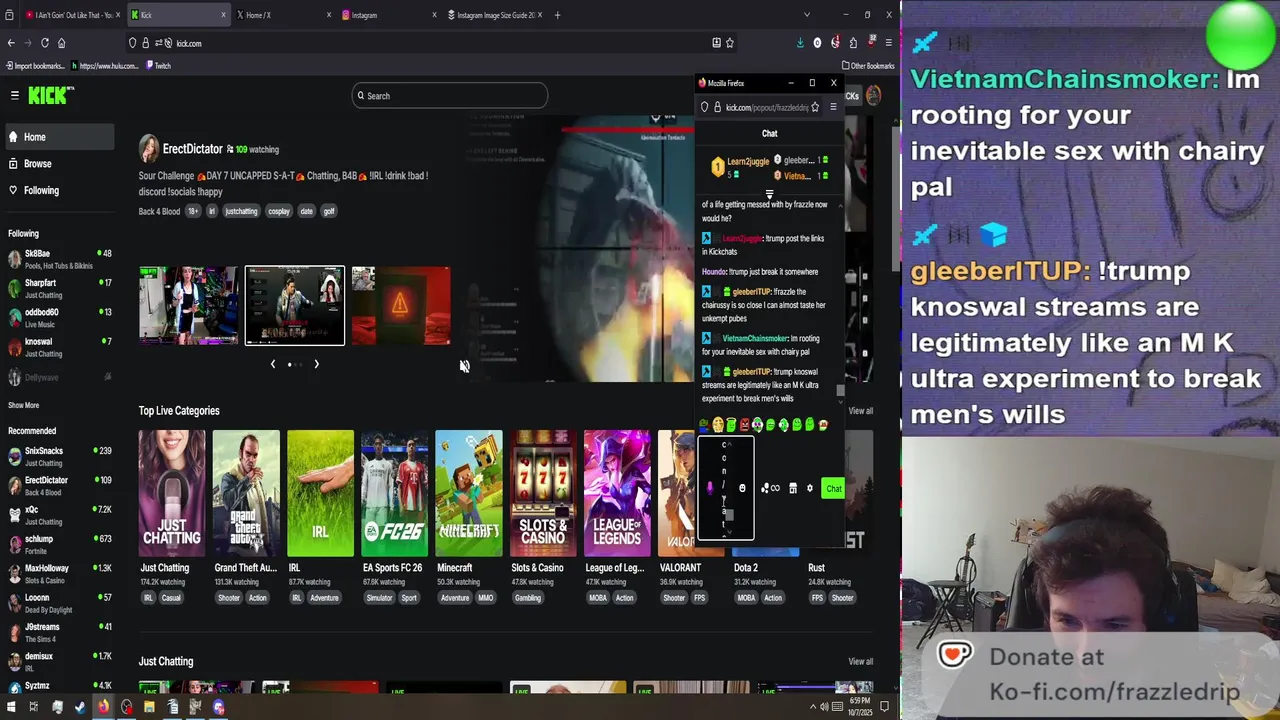Select the middle featured stream carousel thumbnail
The image size is (1280, 720).
tap(295, 305)
